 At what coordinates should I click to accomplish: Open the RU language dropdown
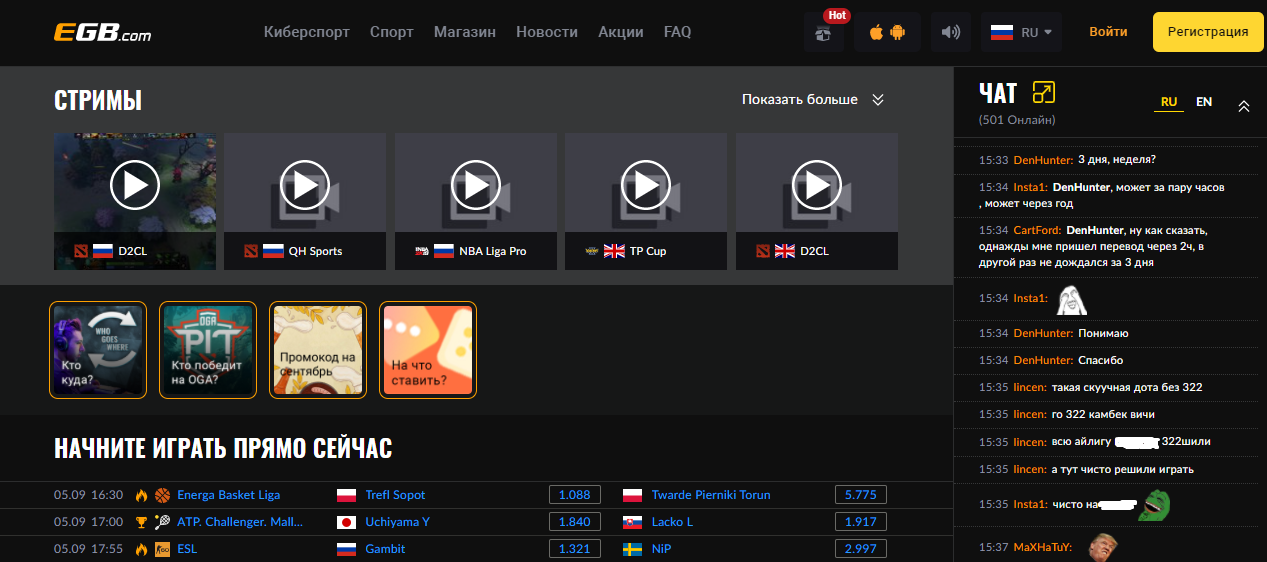1022,32
